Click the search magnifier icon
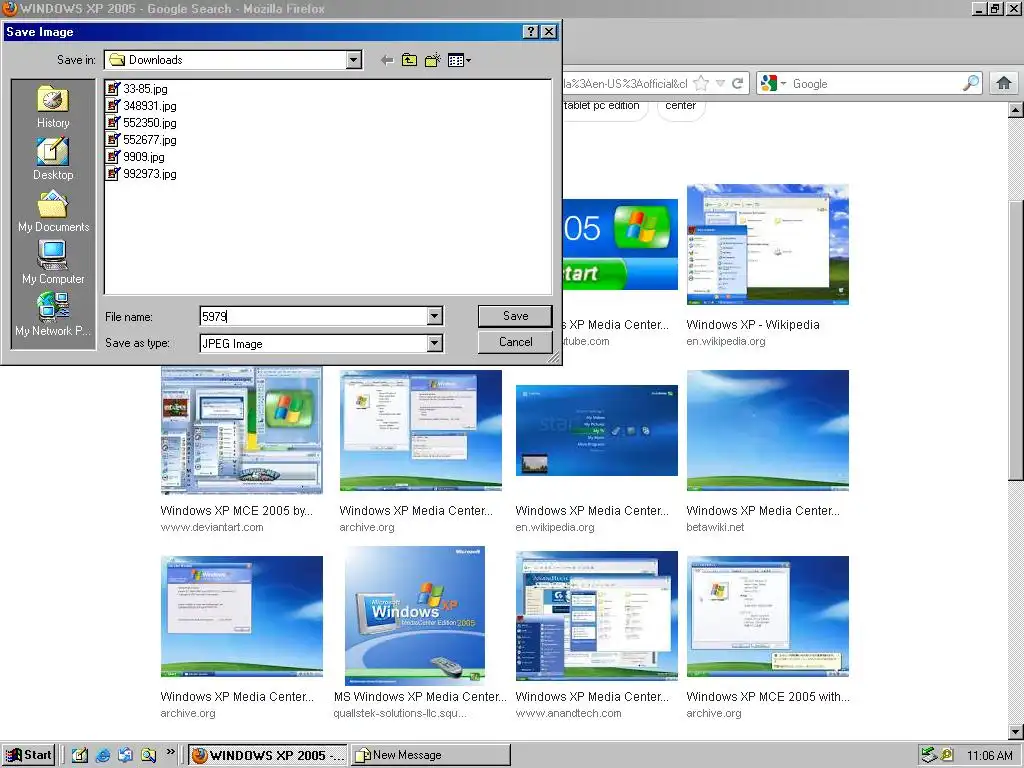Screen dimensions: 1024x768 [x=971, y=84]
